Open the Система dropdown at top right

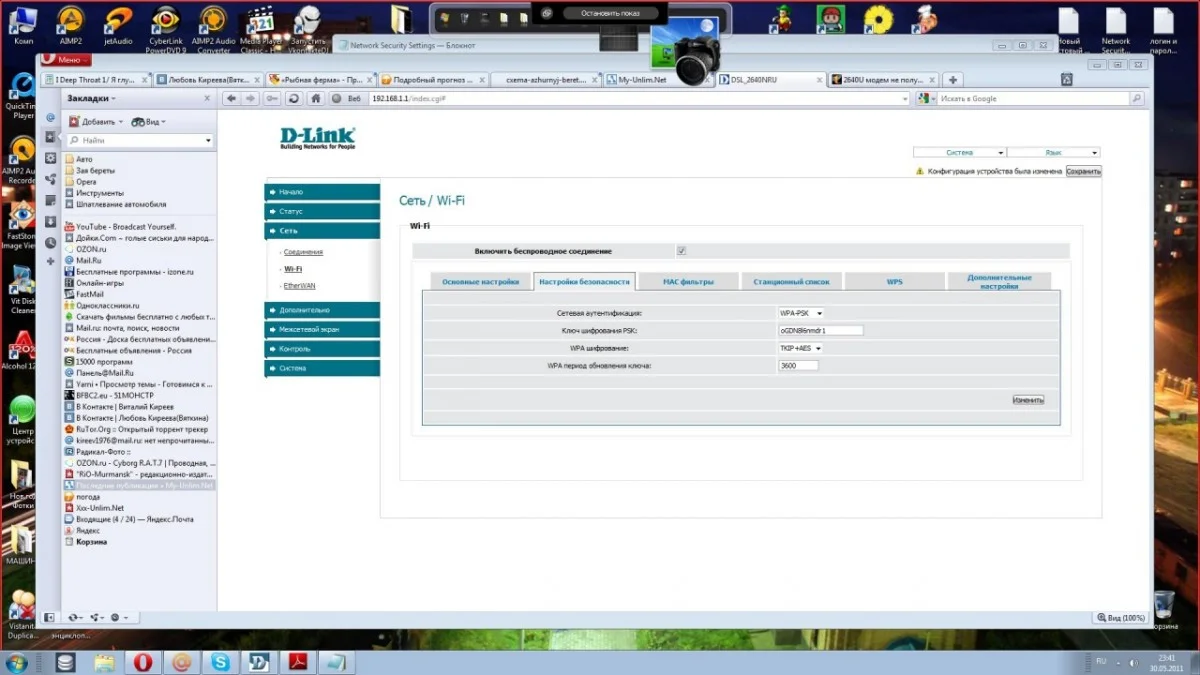click(959, 153)
